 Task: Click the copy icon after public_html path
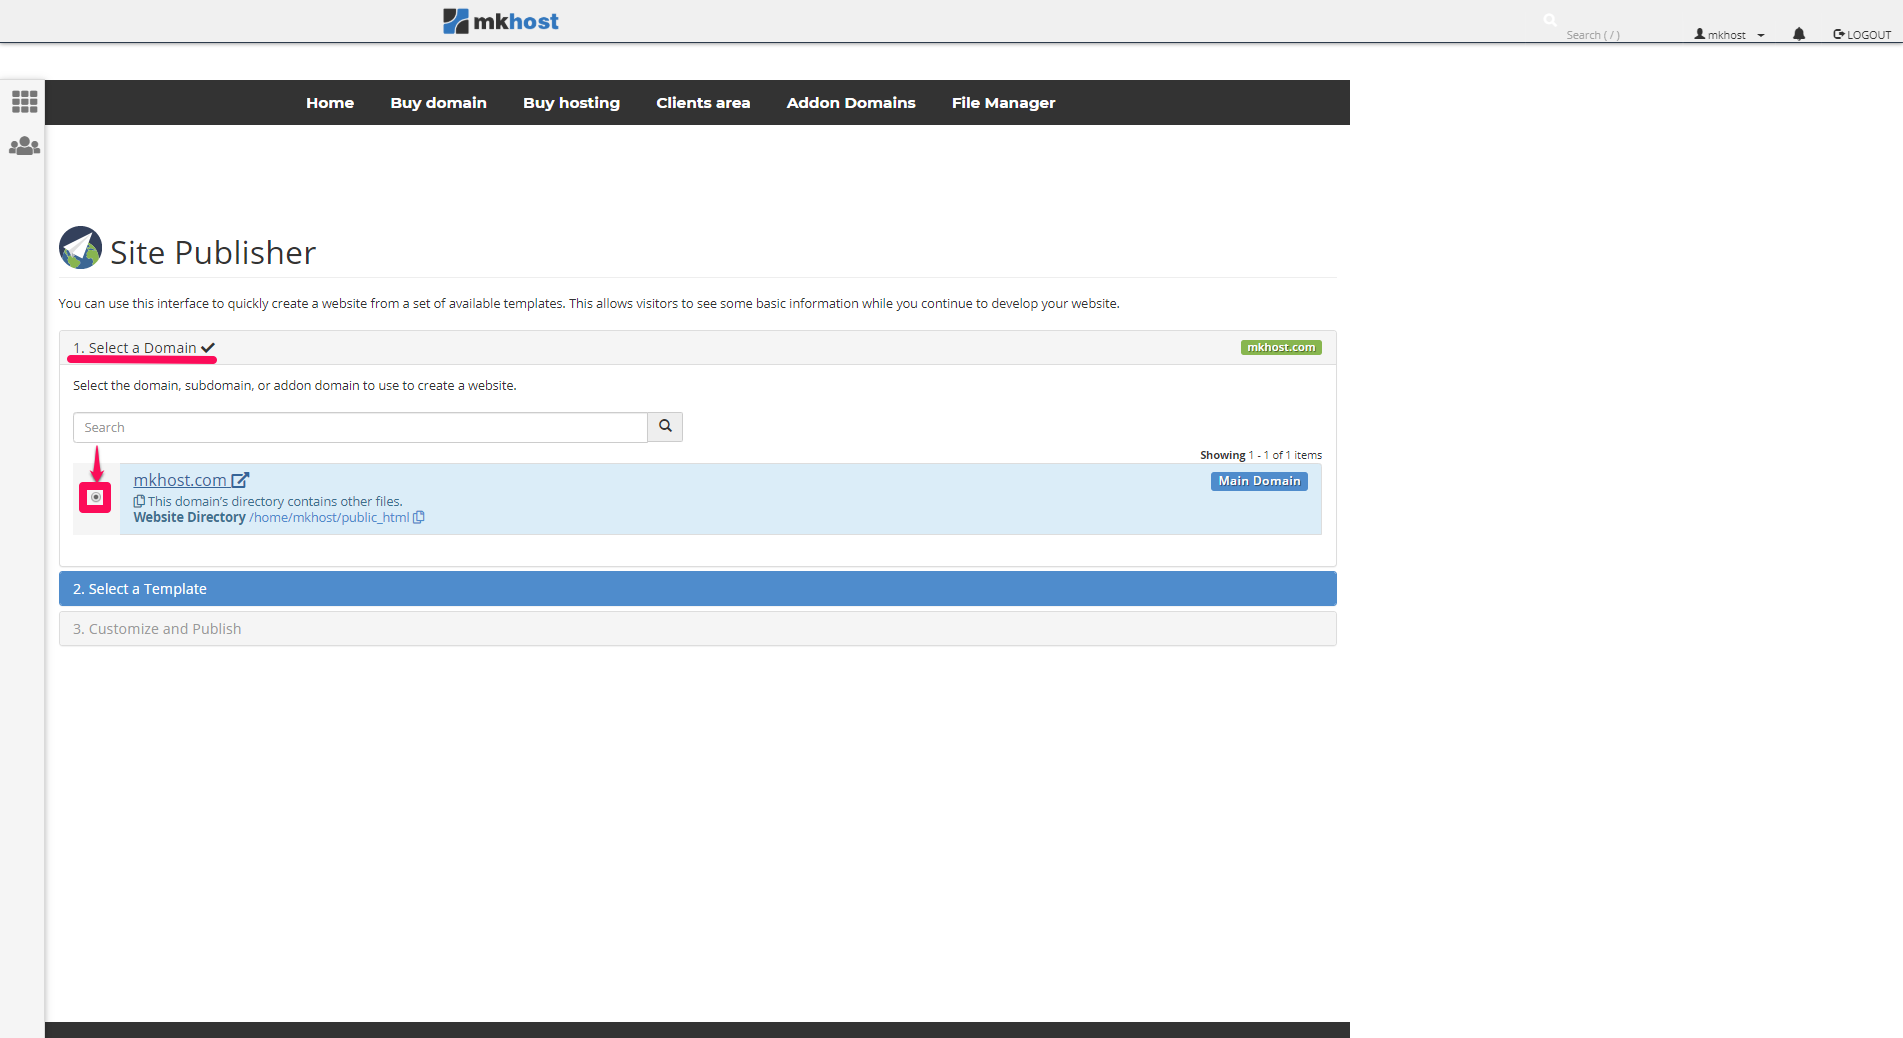click(419, 518)
